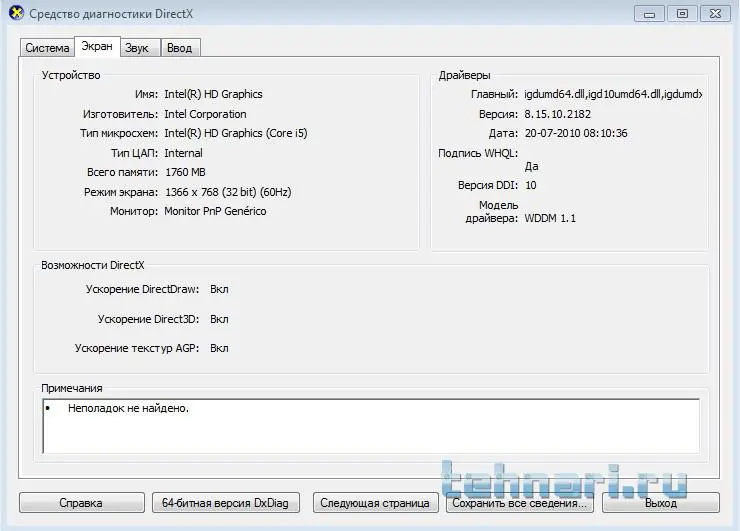Click driver date 20-07-2010 08:10:36

pos(576,134)
